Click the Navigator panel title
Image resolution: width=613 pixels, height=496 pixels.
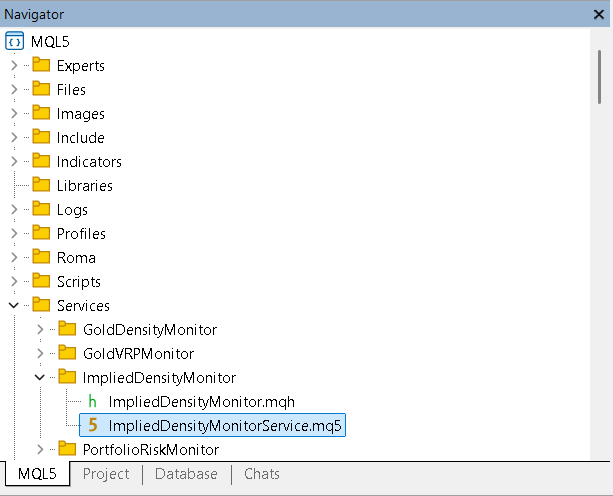click(34, 14)
